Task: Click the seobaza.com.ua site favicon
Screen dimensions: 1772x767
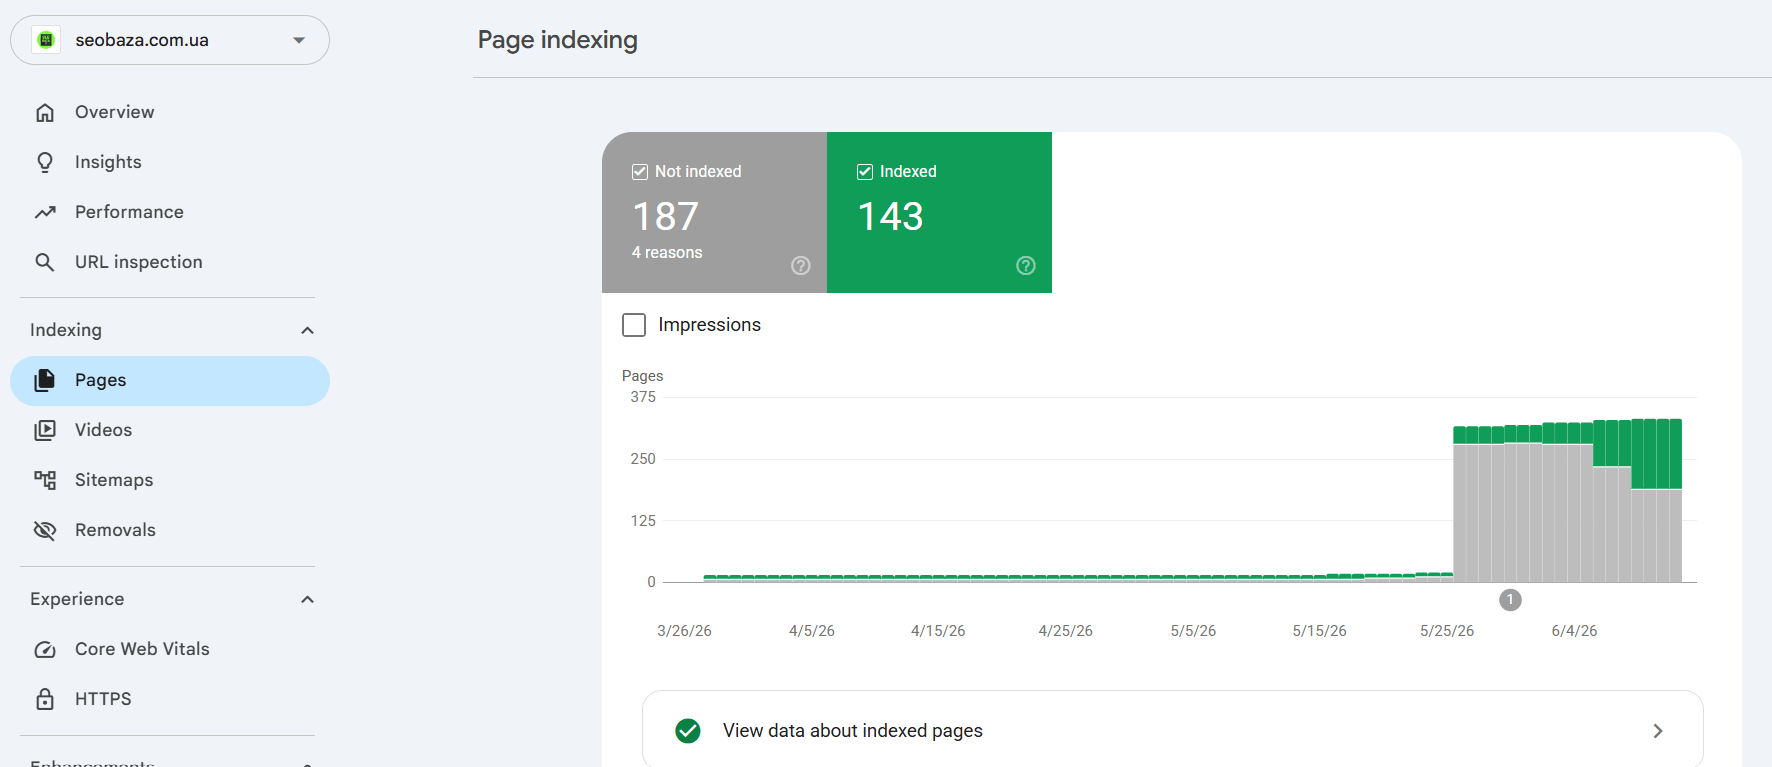Action: (46, 40)
